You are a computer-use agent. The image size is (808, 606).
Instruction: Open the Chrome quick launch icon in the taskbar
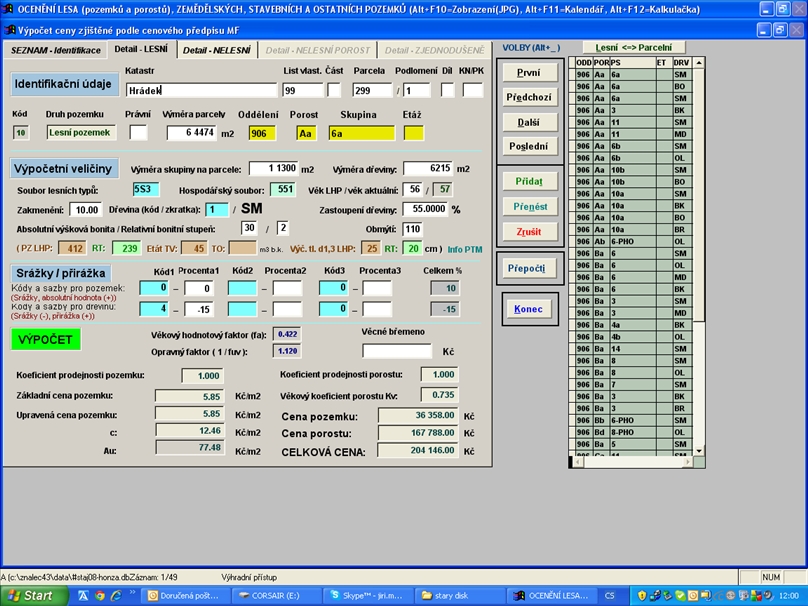tap(100, 595)
